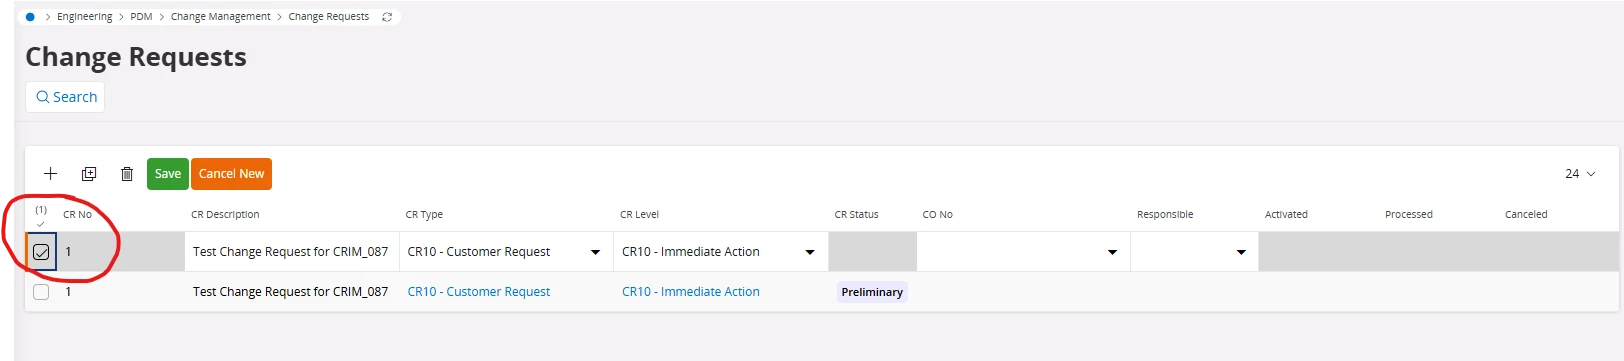Check the second row's checkbox
This screenshot has width=1624, height=361.
click(x=41, y=292)
